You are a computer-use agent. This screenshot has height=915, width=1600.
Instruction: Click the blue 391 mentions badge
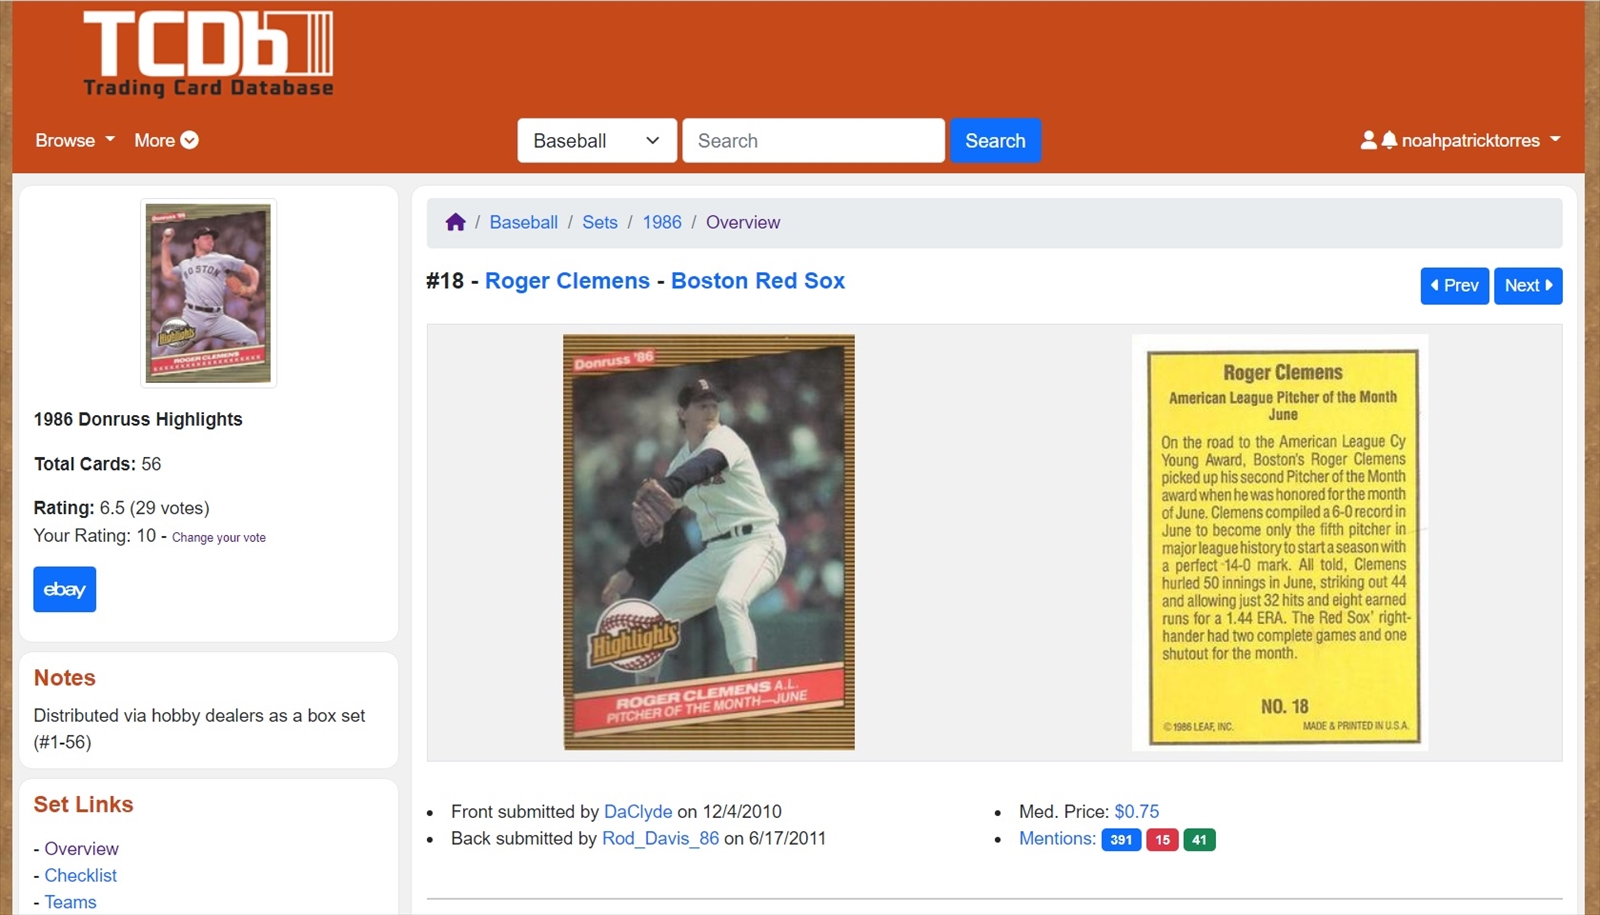(x=1121, y=840)
